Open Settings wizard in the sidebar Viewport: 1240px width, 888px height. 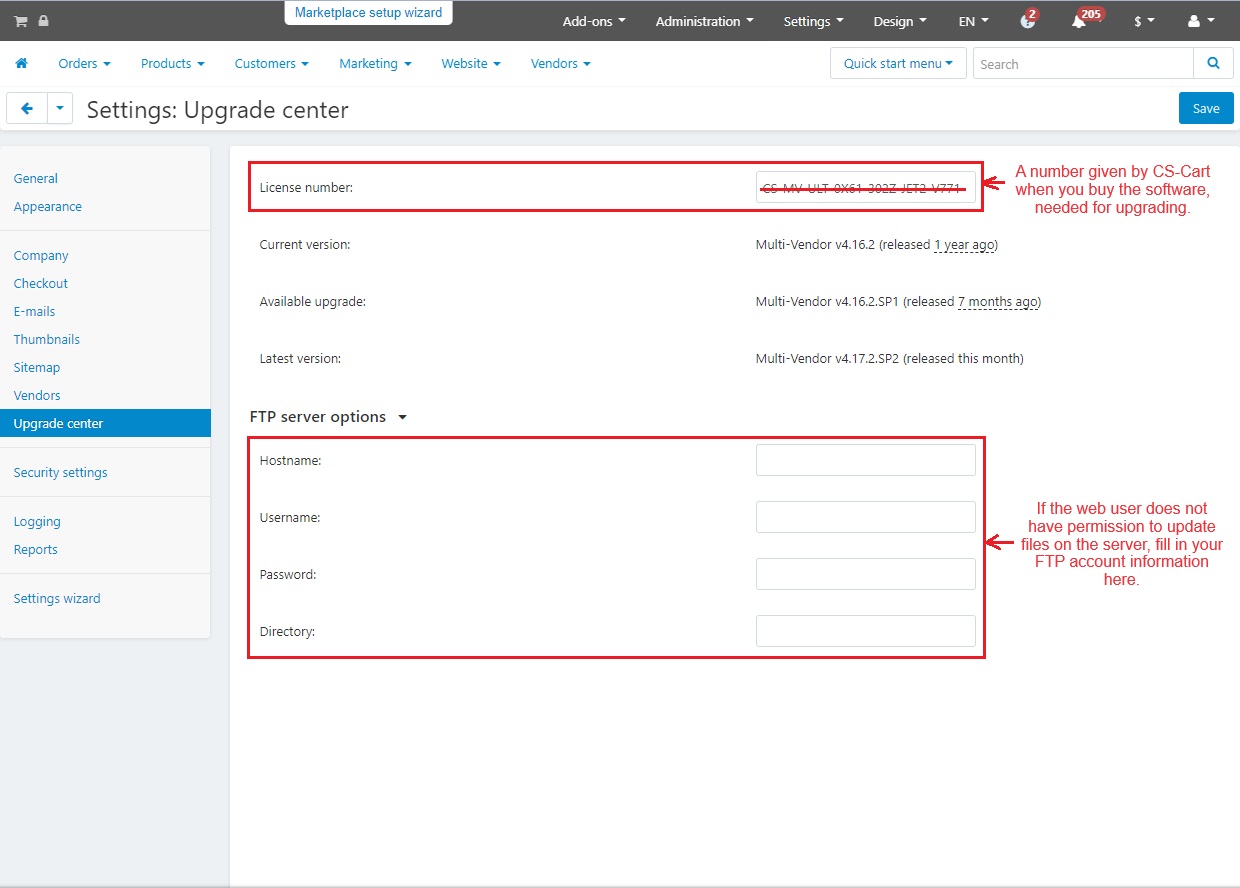57,598
